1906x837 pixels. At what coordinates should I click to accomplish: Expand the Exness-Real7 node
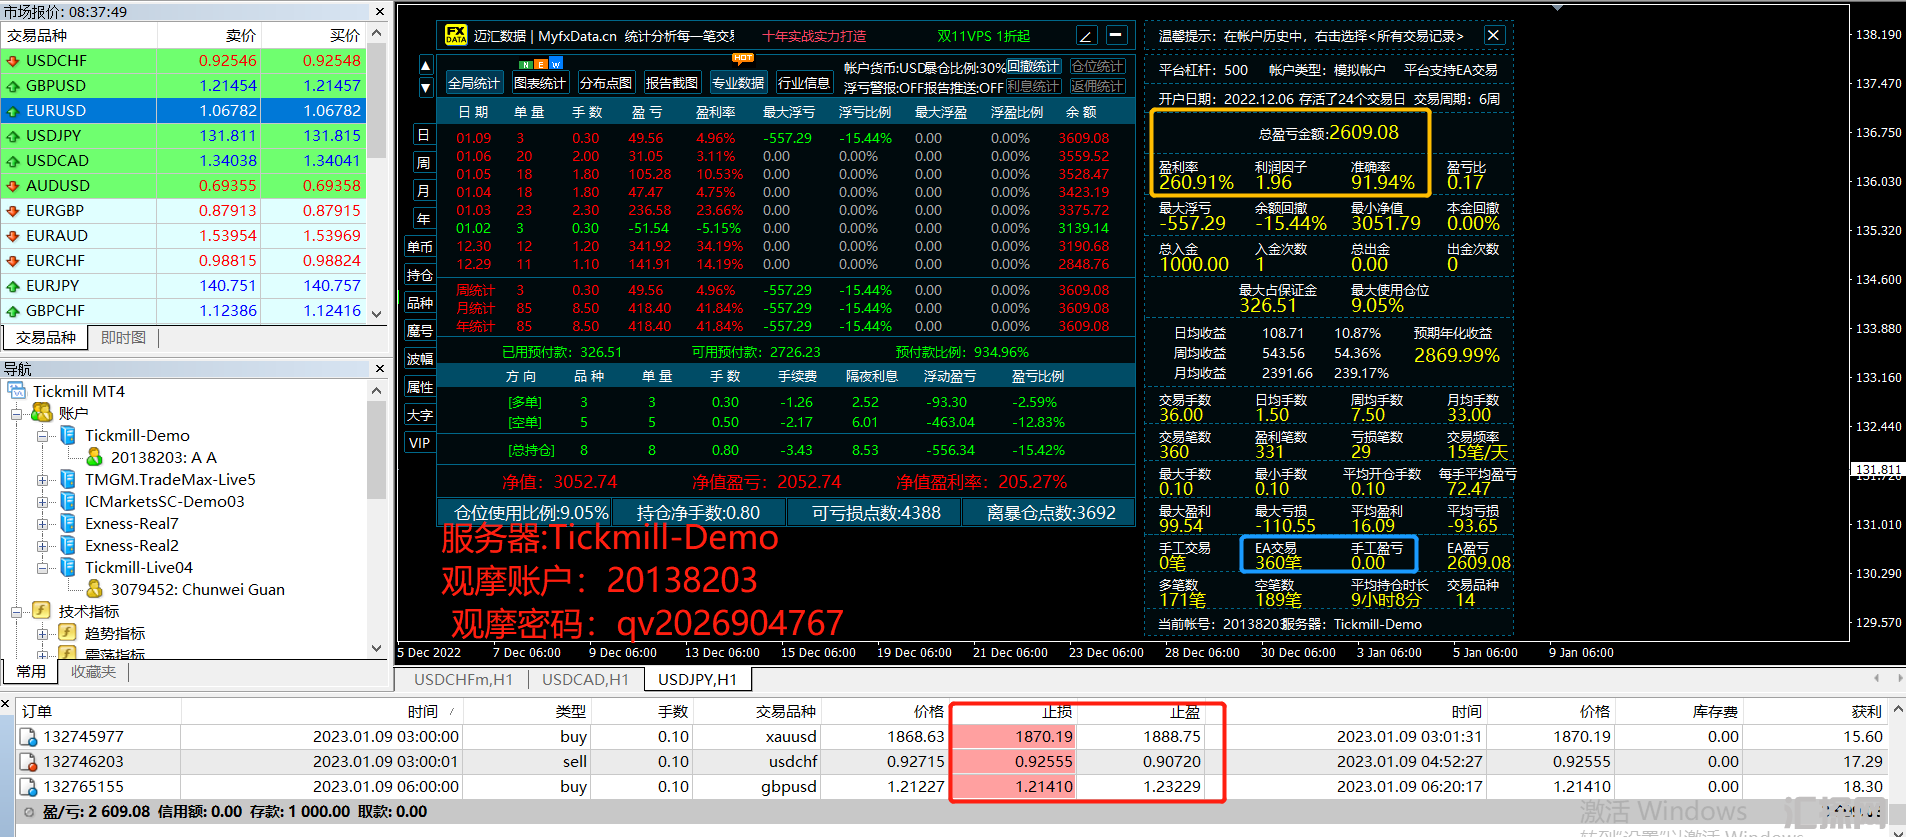pyautogui.click(x=42, y=523)
